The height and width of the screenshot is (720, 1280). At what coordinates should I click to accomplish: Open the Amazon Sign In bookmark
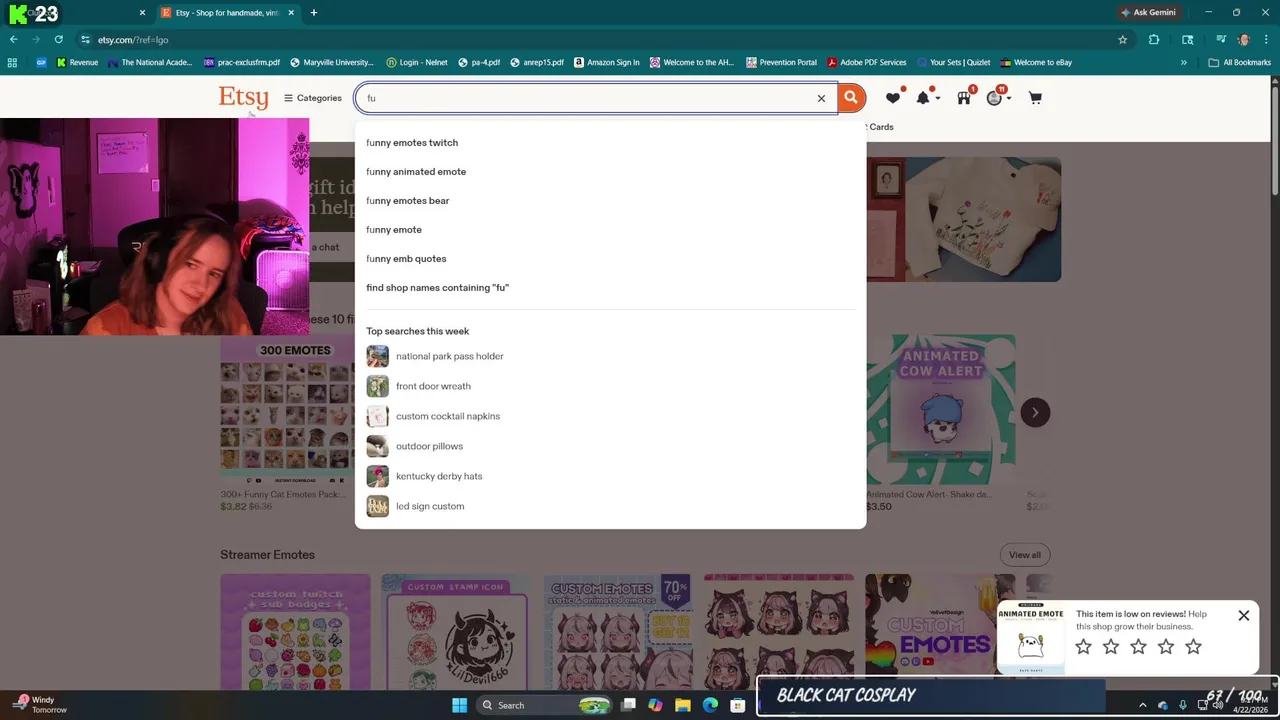607,62
